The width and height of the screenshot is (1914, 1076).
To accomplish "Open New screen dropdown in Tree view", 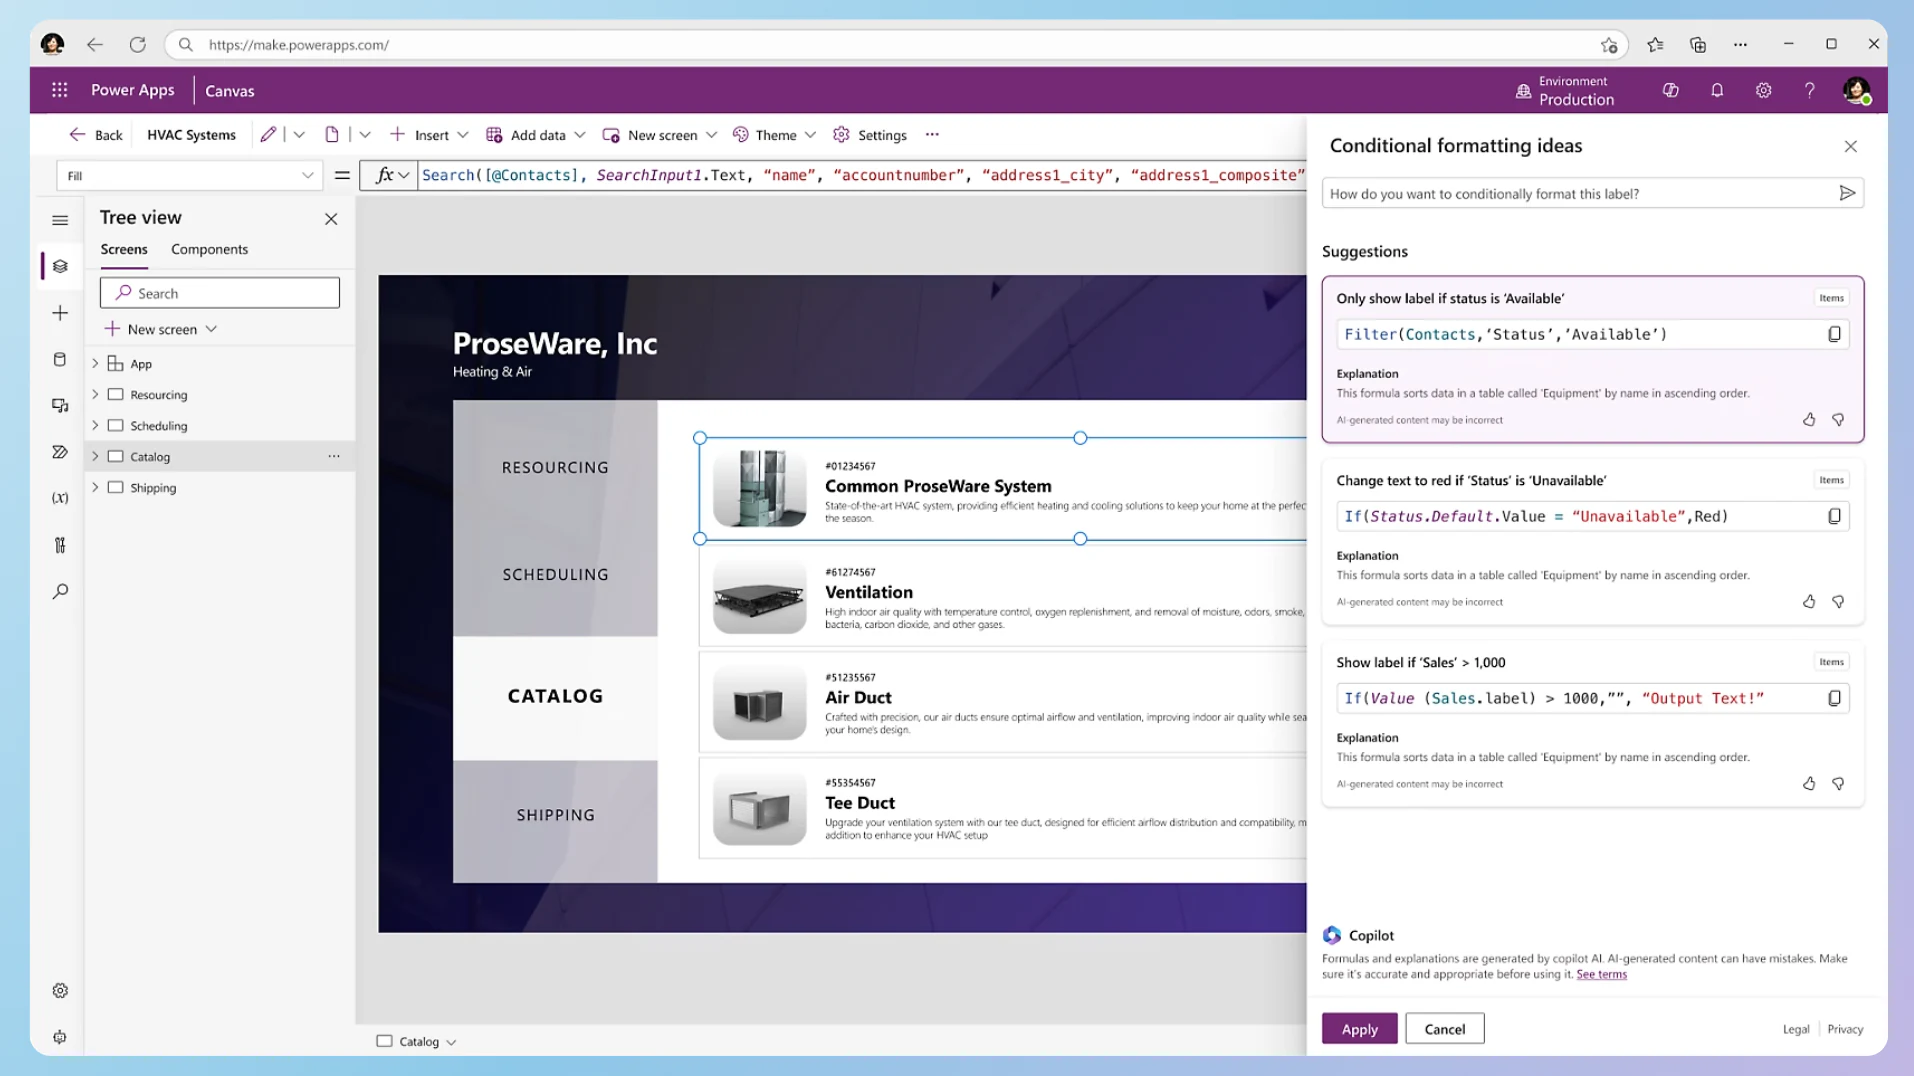I will coord(211,329).
